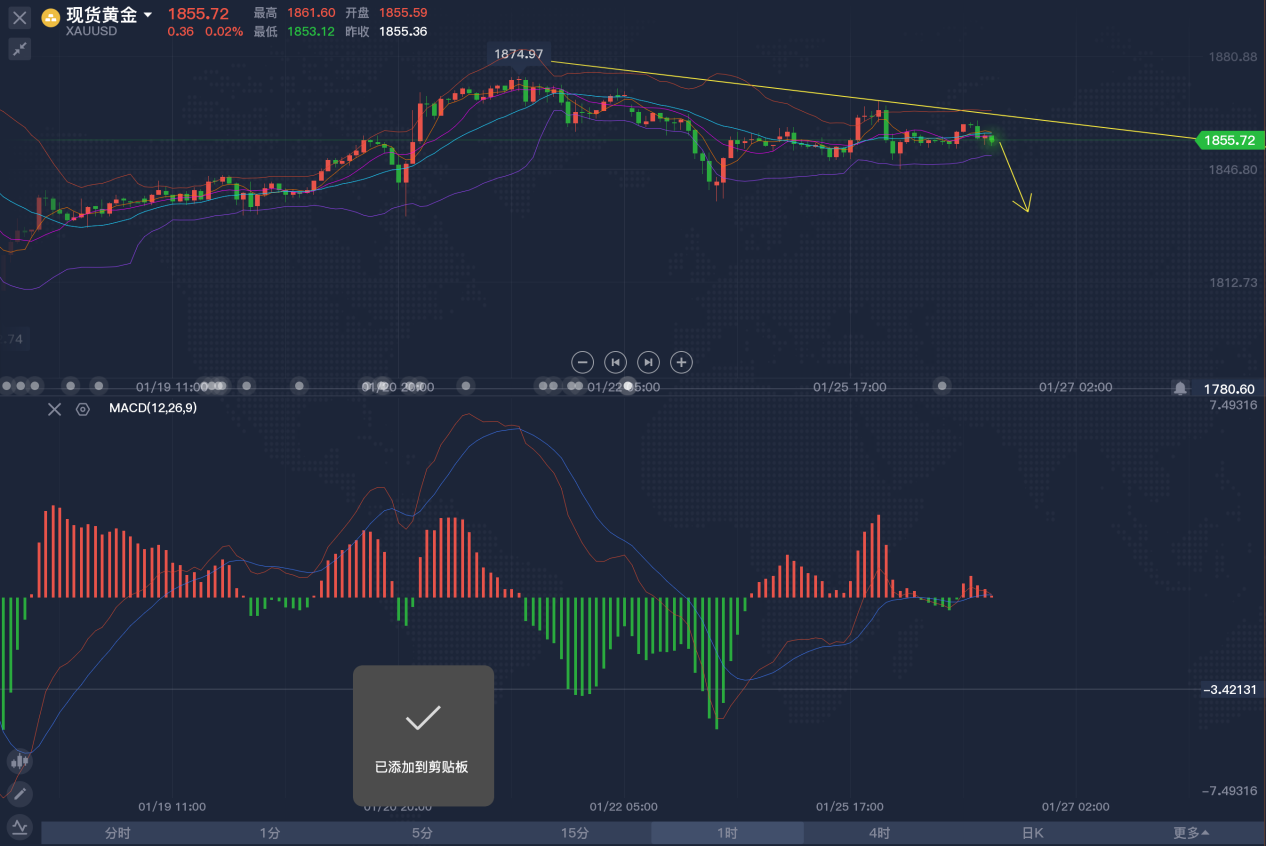Switch to the 5分 timeframe
Image resolution: width=1266 pixels, height=846 pixels.
coord(422,833)
